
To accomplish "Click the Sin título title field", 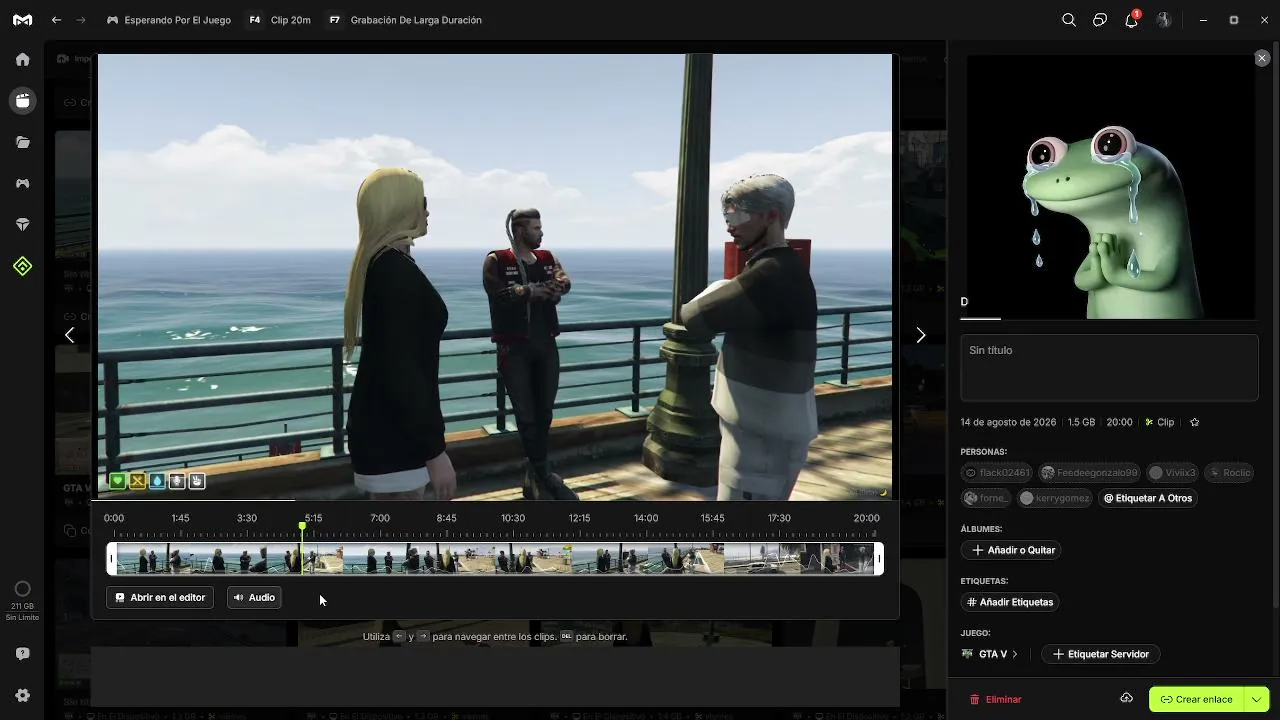I will (1109, 367).
